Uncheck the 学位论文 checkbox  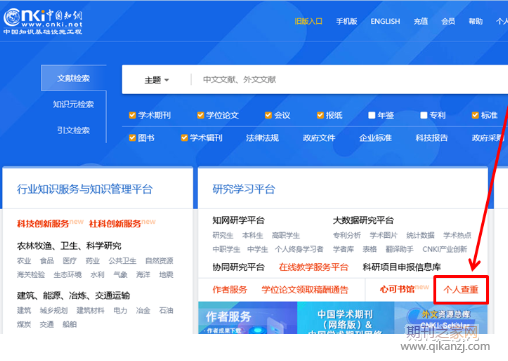click(200, 115)
